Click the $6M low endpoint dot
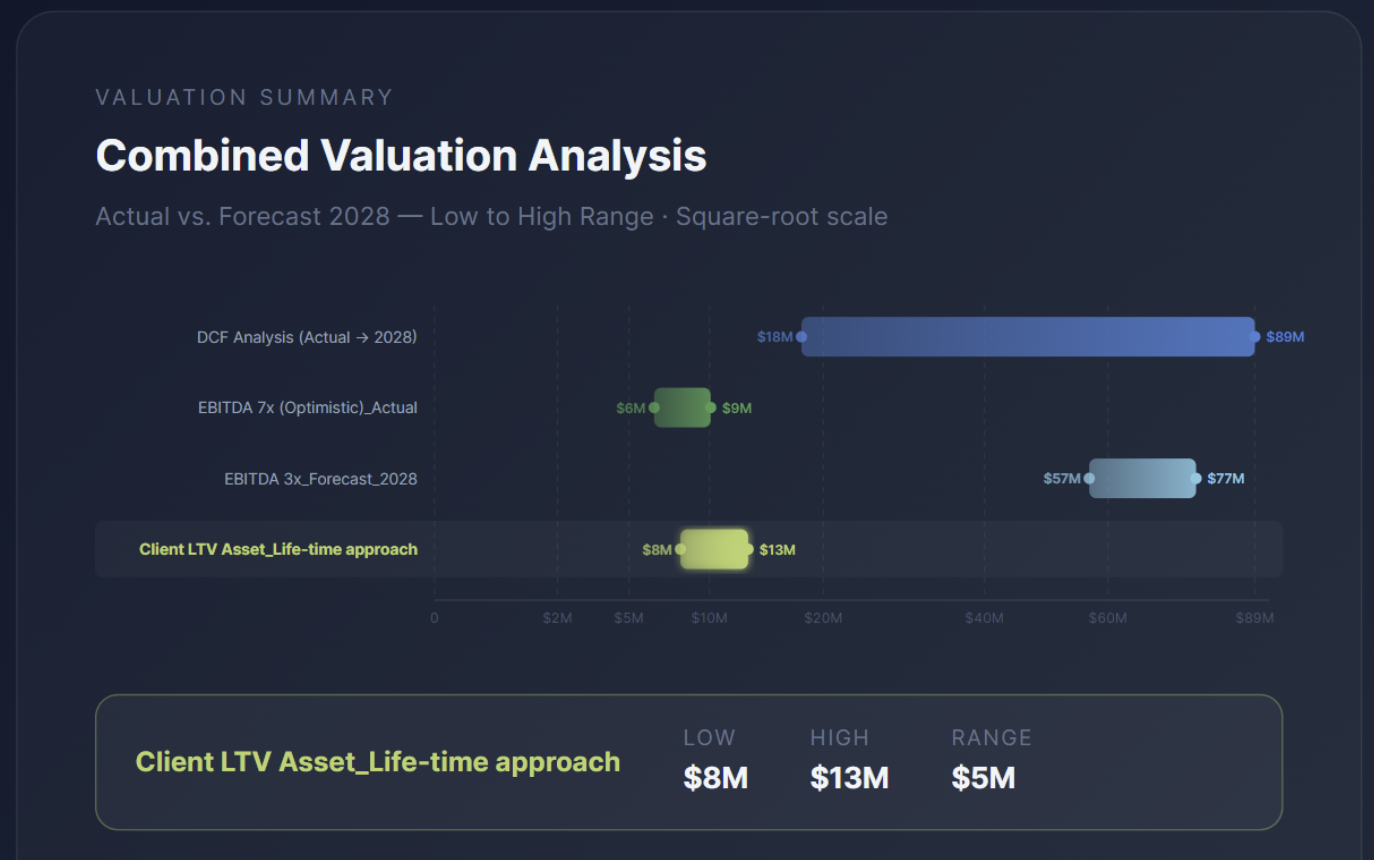1374x860 pixels. click(654, 408)
